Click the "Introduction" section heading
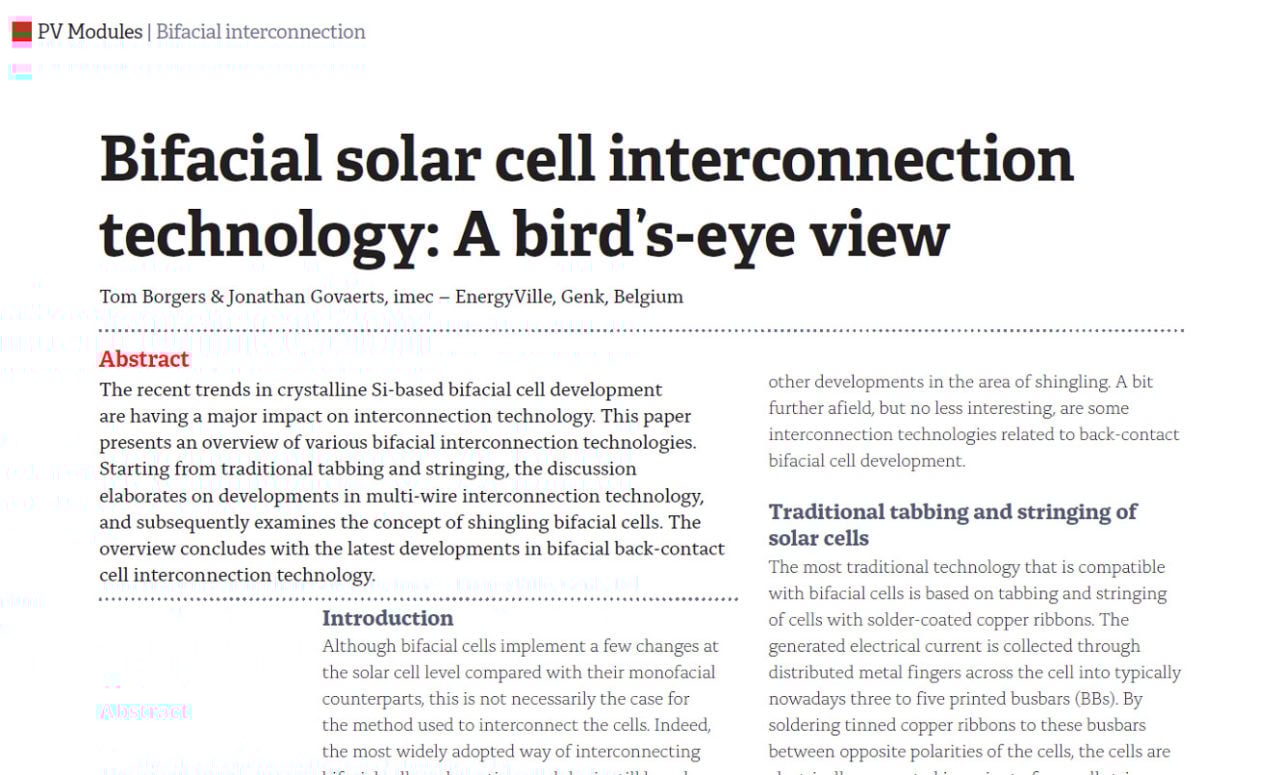Screen dimensions: 1280x775 [387, 618]
